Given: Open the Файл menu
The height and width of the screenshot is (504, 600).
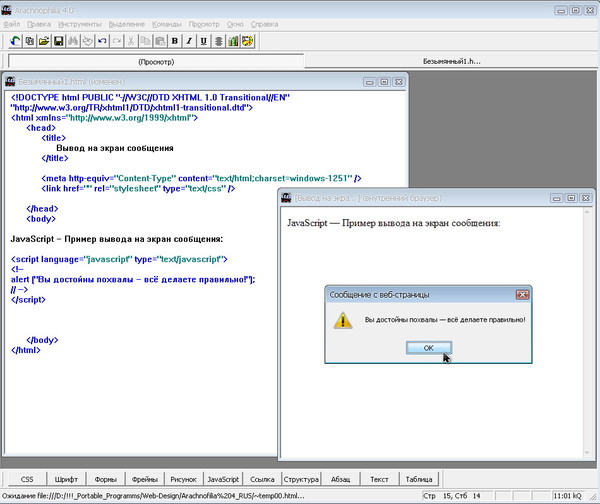Looking at the screenshot, I should click(x=12, y=24).
